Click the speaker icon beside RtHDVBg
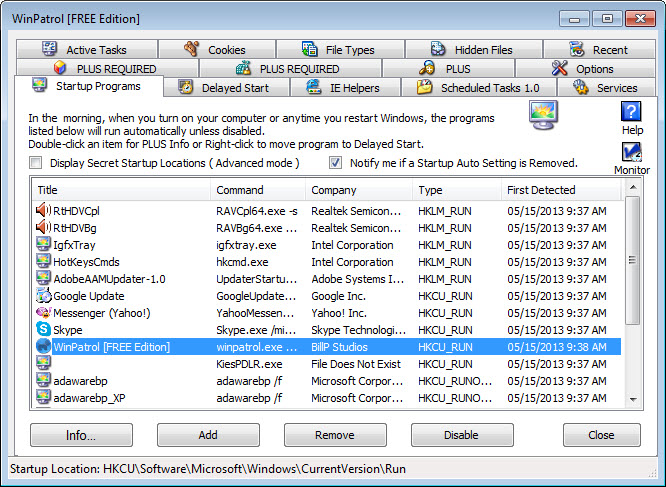 click(43, 228)
